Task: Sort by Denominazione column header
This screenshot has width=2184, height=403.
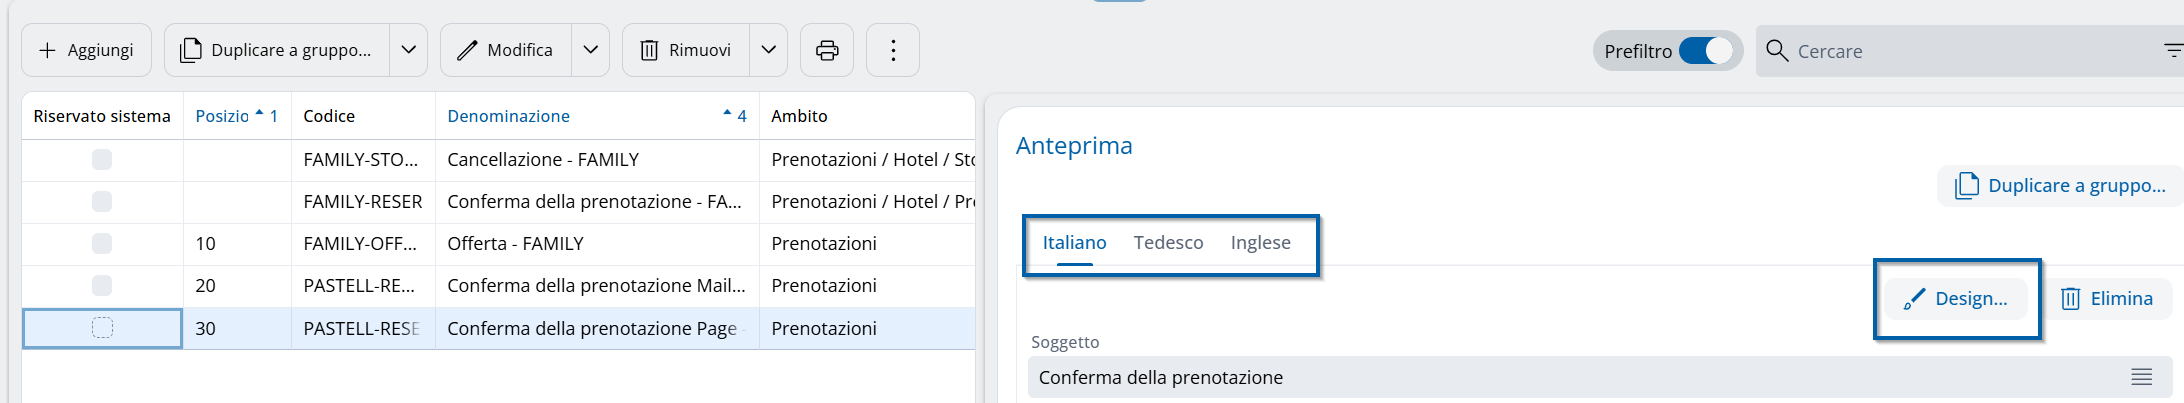Action: (508, 116)
